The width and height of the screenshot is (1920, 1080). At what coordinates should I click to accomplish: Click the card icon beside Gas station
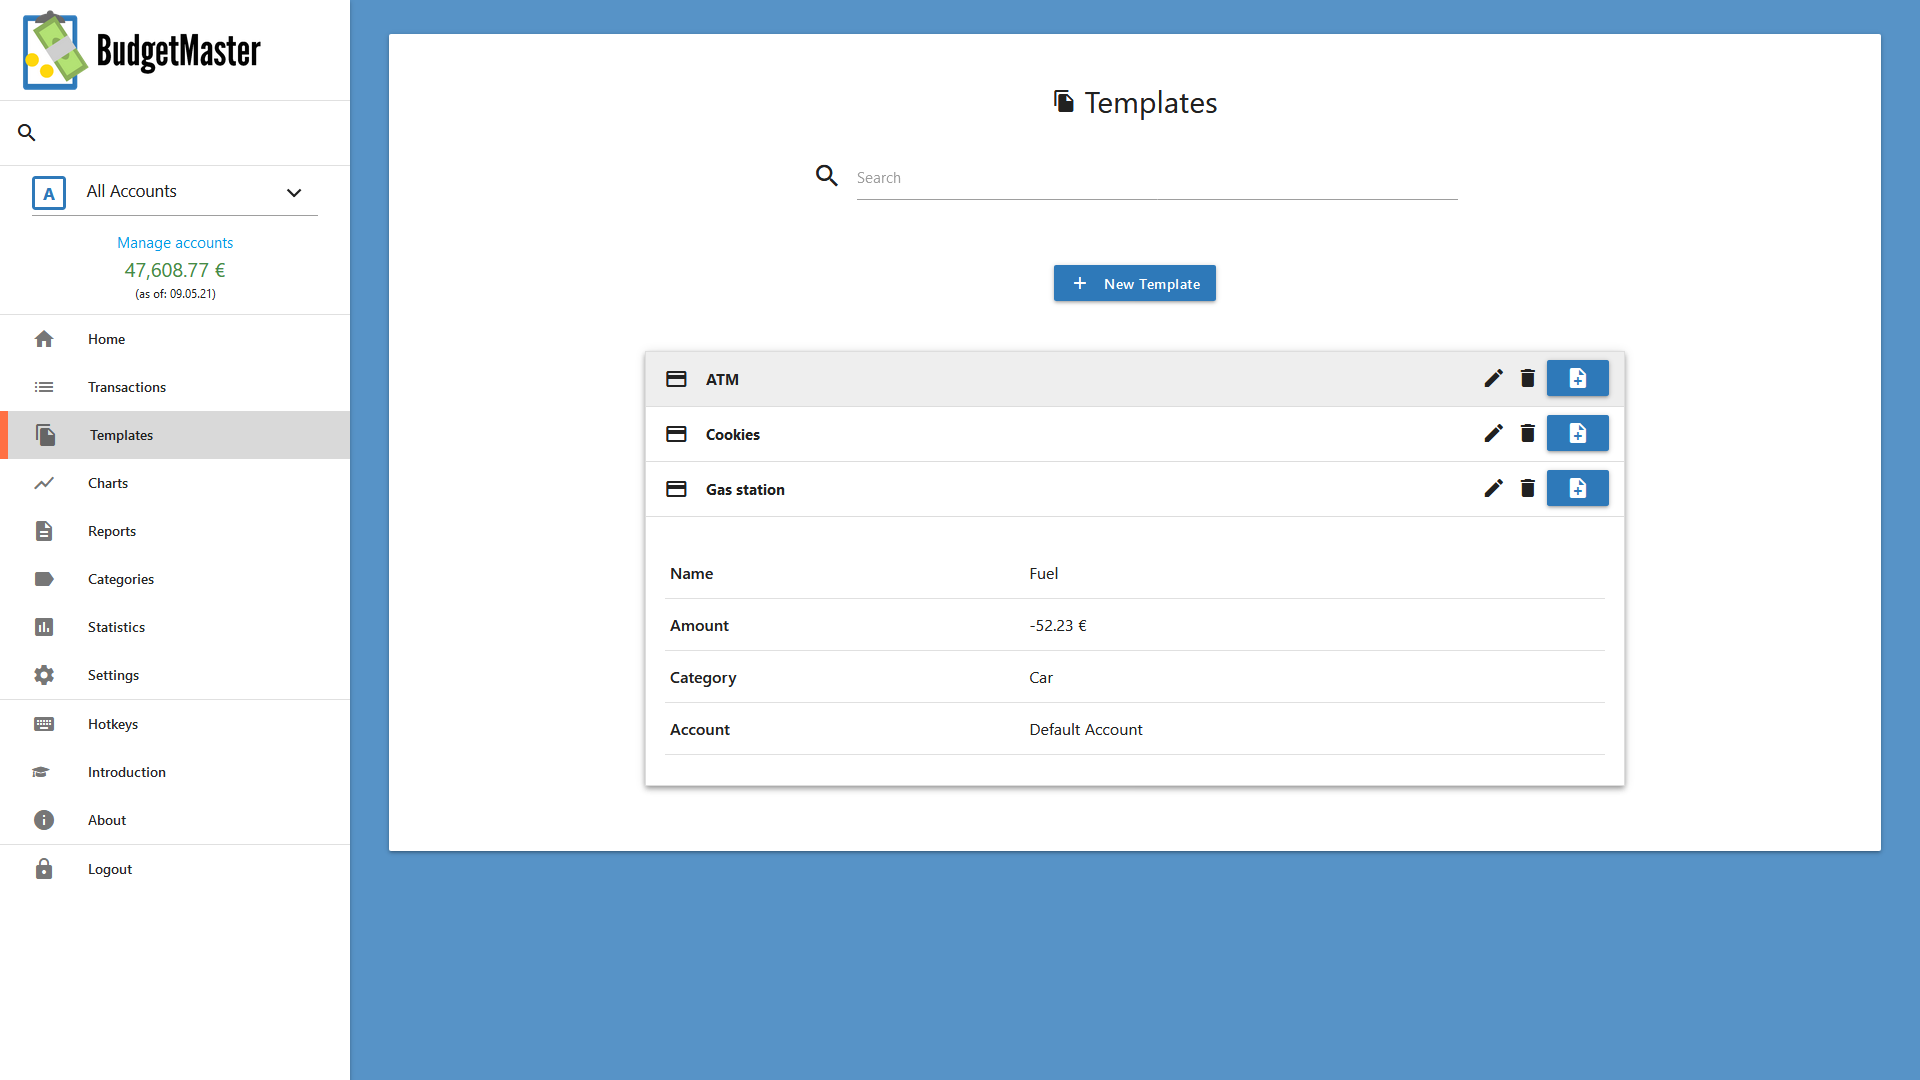[676, 489]
